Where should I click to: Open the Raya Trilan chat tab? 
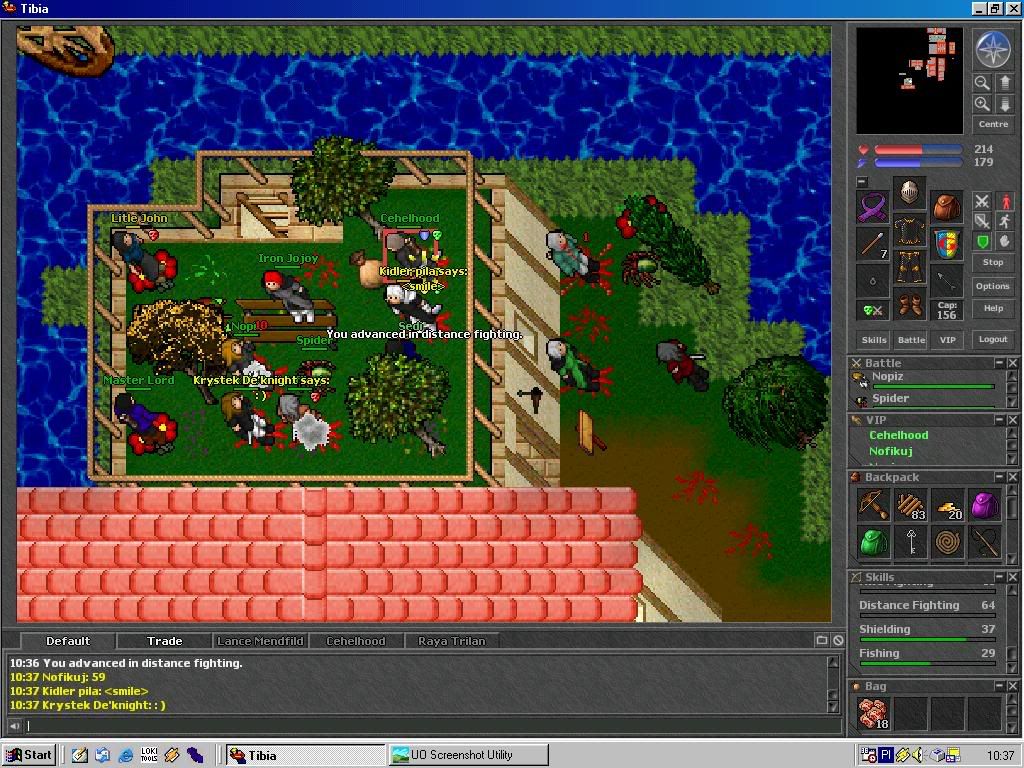[452, 641]
